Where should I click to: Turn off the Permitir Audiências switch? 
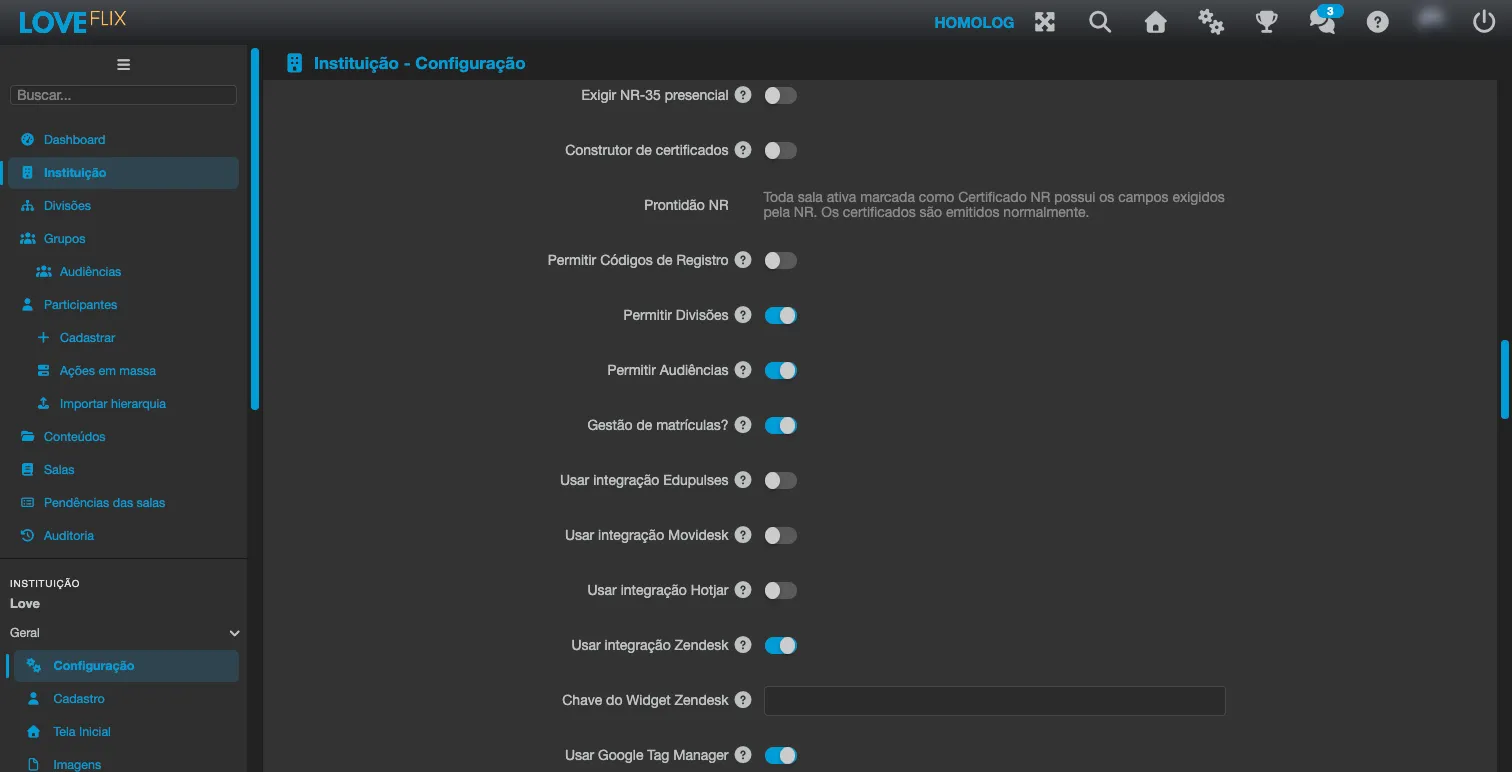tap(780, 370)
